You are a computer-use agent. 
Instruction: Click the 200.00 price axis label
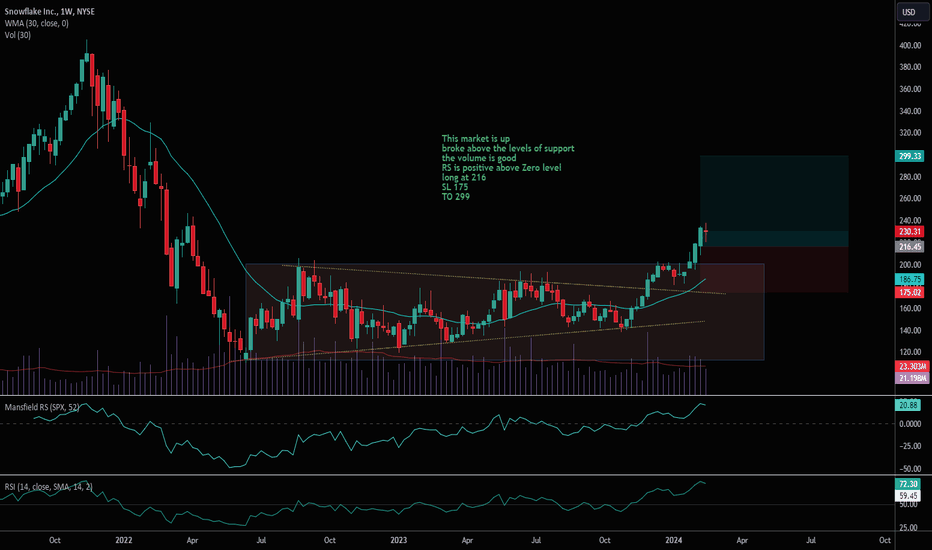910,265
